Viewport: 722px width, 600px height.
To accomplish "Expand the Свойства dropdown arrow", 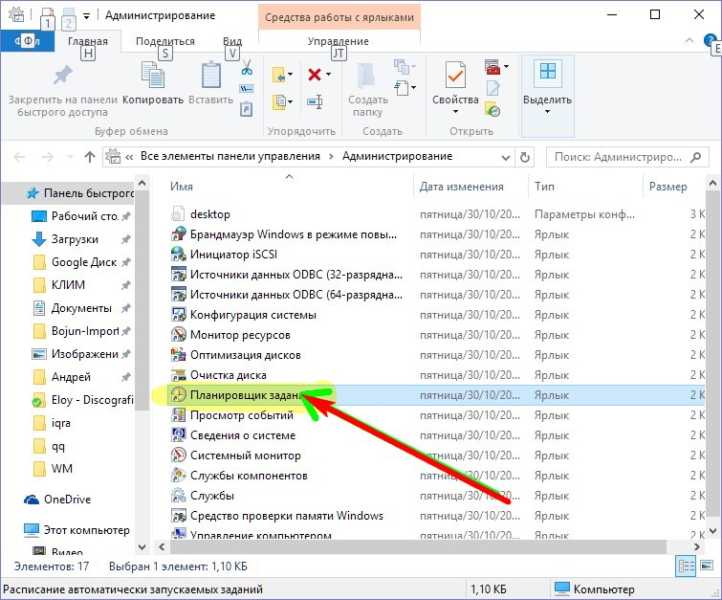I will pyautogui.click(x=455, y=111).
